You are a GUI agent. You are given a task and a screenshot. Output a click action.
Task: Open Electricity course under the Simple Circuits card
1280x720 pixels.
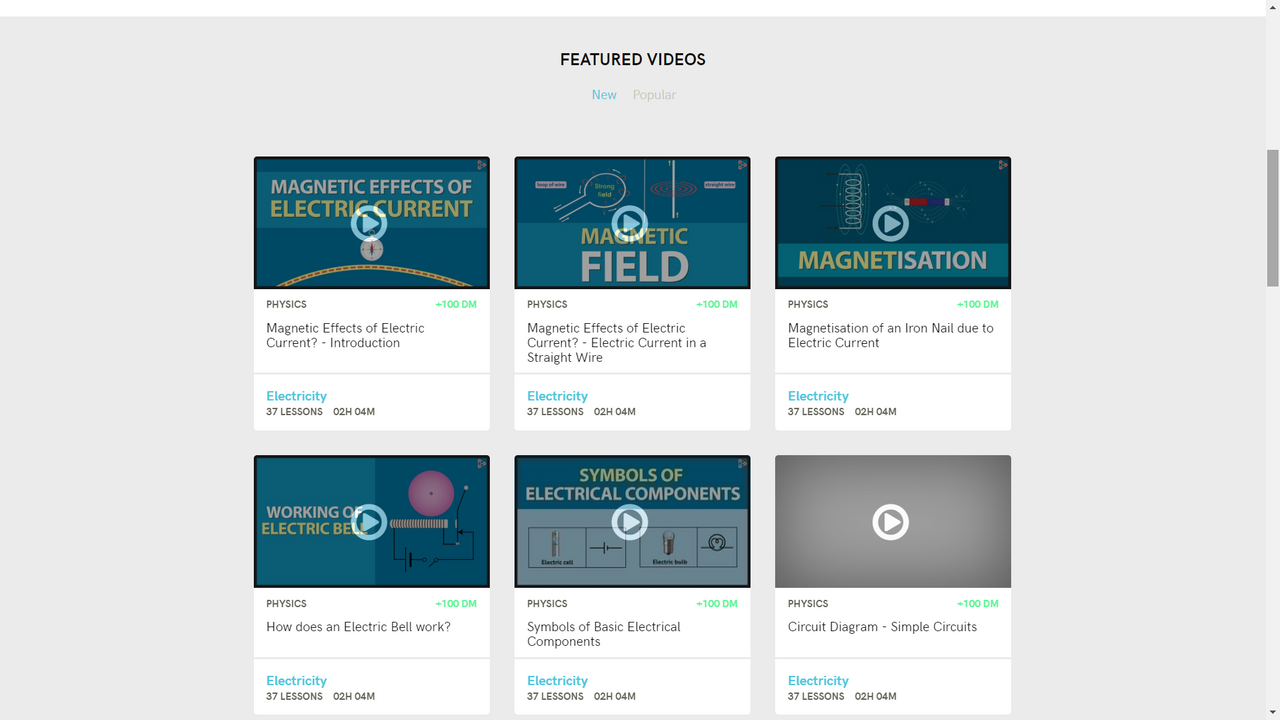[x=818, y=681]
